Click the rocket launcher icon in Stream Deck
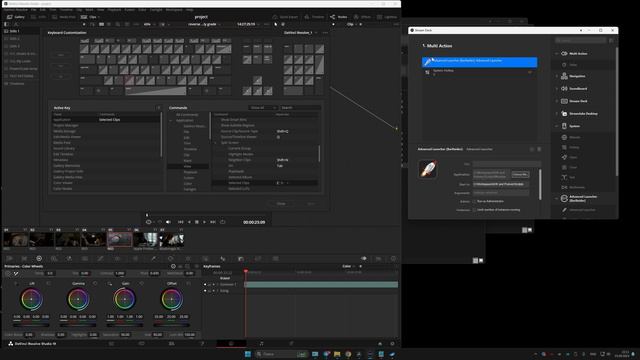Image resolution: width=640 pixels, height=360 pixels. point(428,169)
